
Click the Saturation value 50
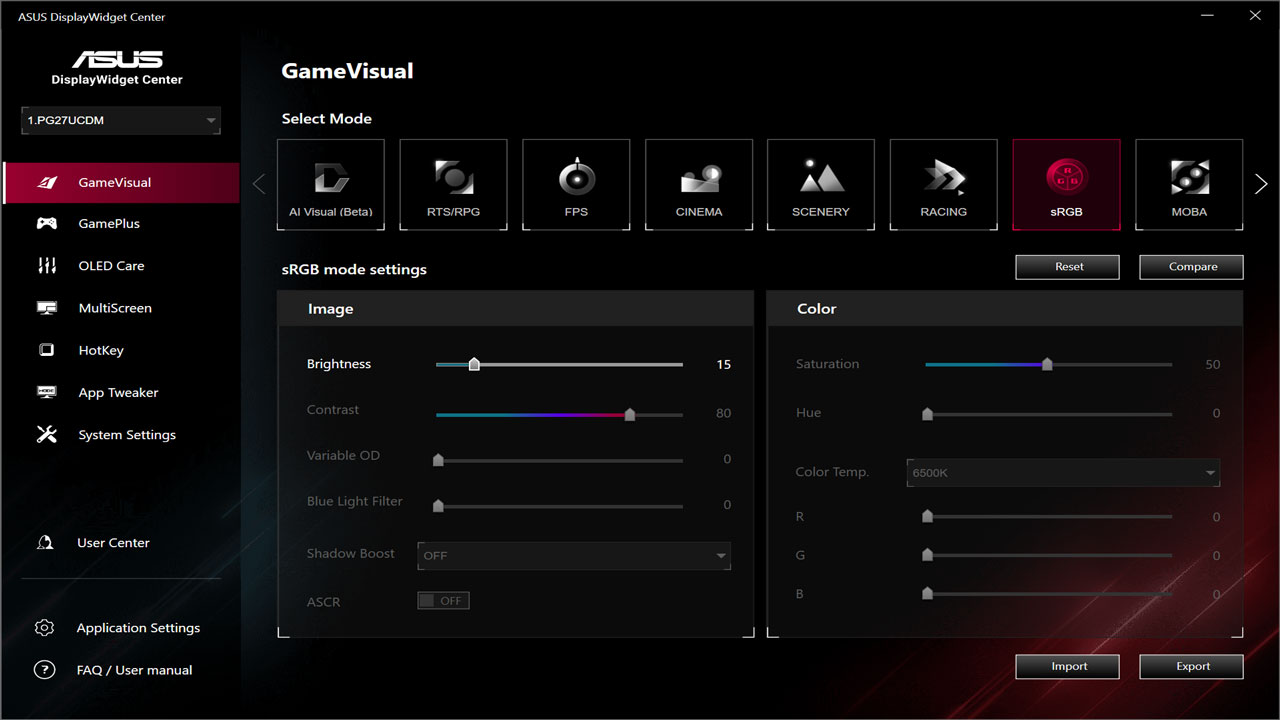pos(1212,365)
